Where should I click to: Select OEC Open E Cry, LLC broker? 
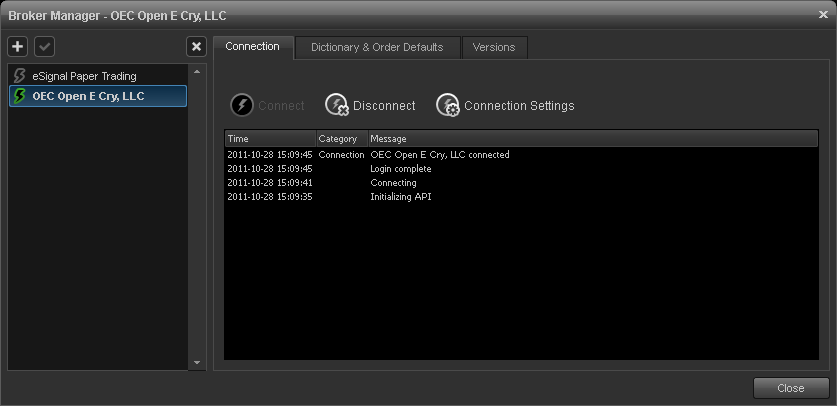point(98,96)
